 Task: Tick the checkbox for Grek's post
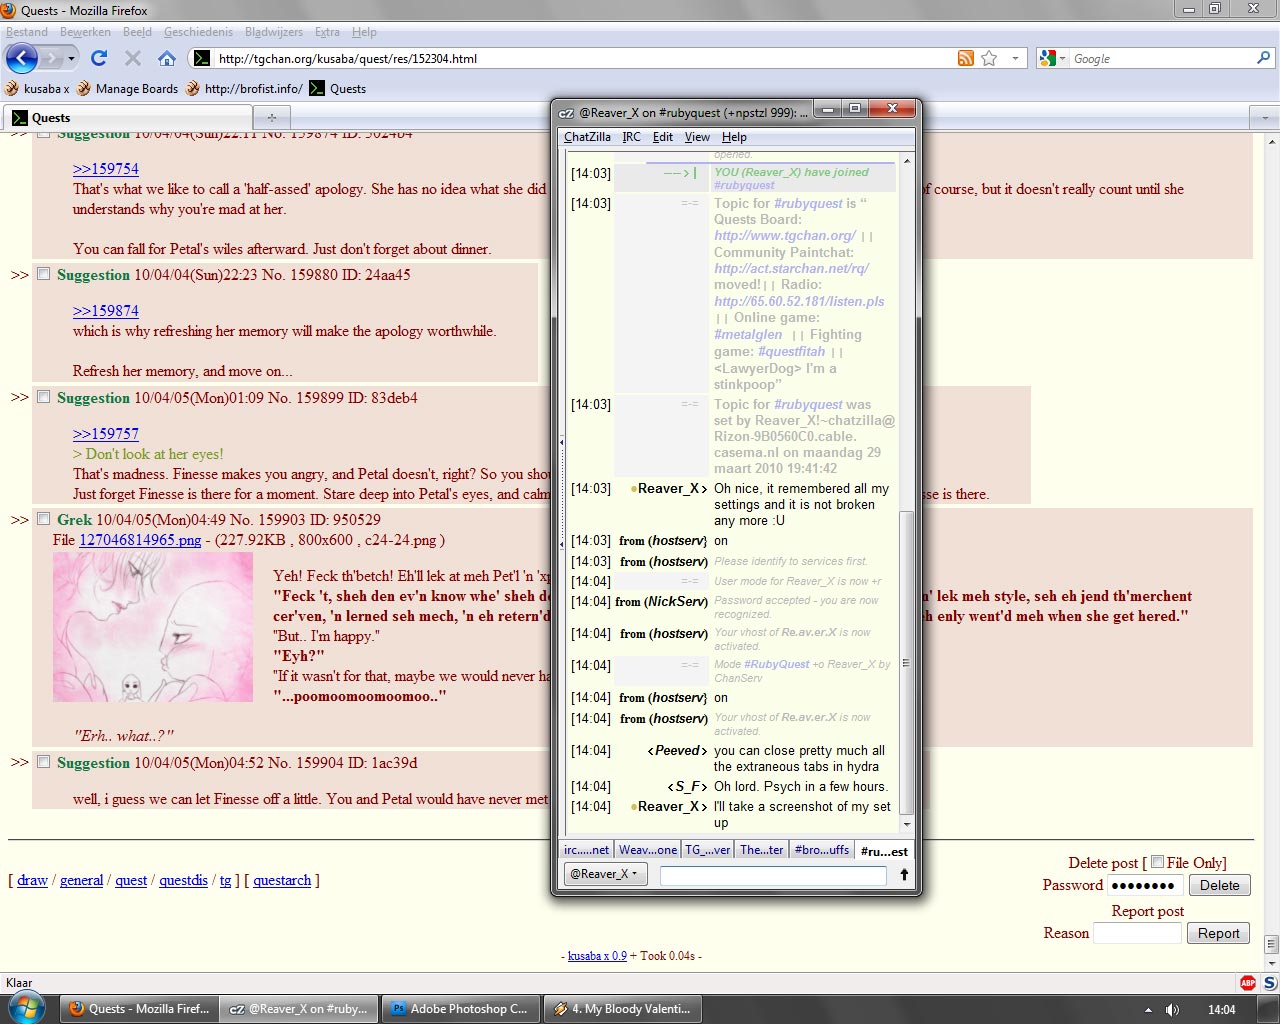[x=44, y=519]
